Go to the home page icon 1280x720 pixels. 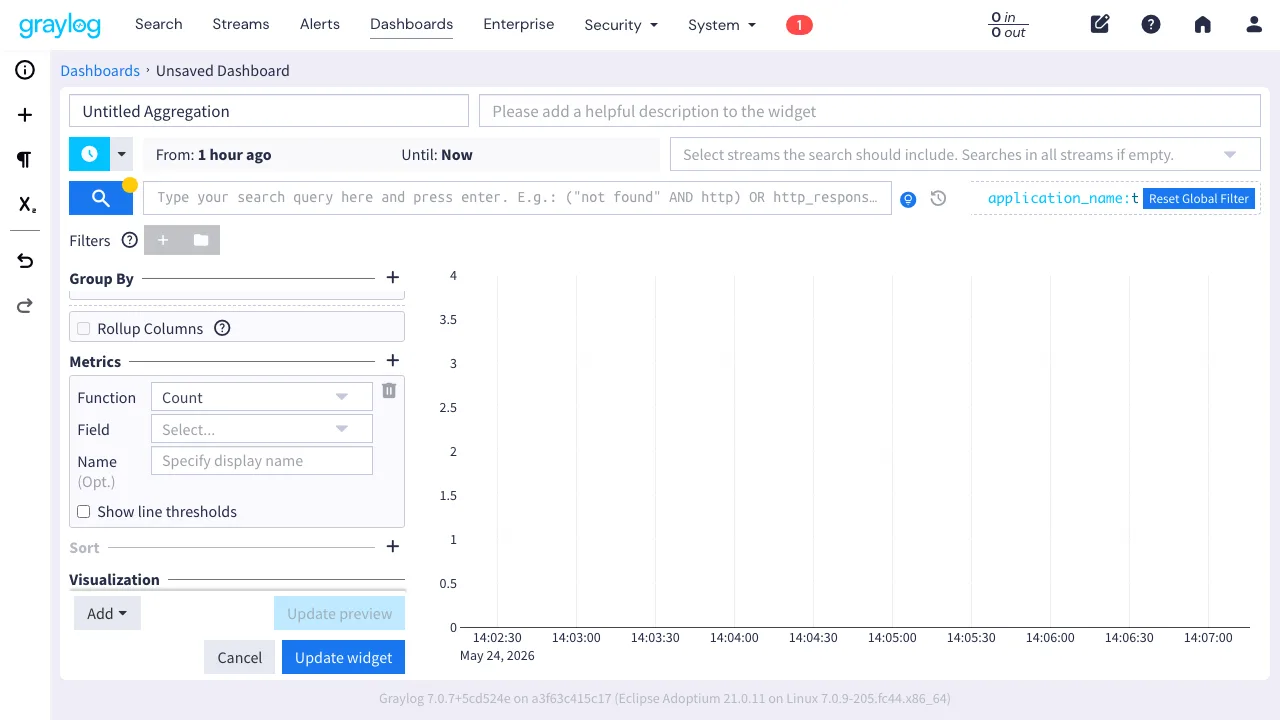(1203, 25)
